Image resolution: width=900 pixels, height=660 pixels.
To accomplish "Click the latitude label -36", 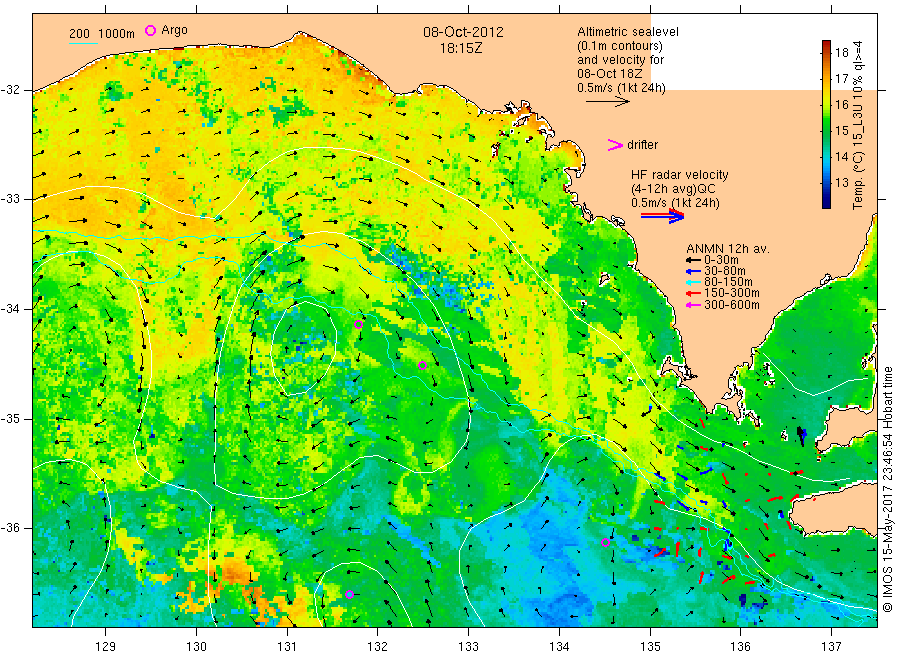I will [x=11, y=527].
